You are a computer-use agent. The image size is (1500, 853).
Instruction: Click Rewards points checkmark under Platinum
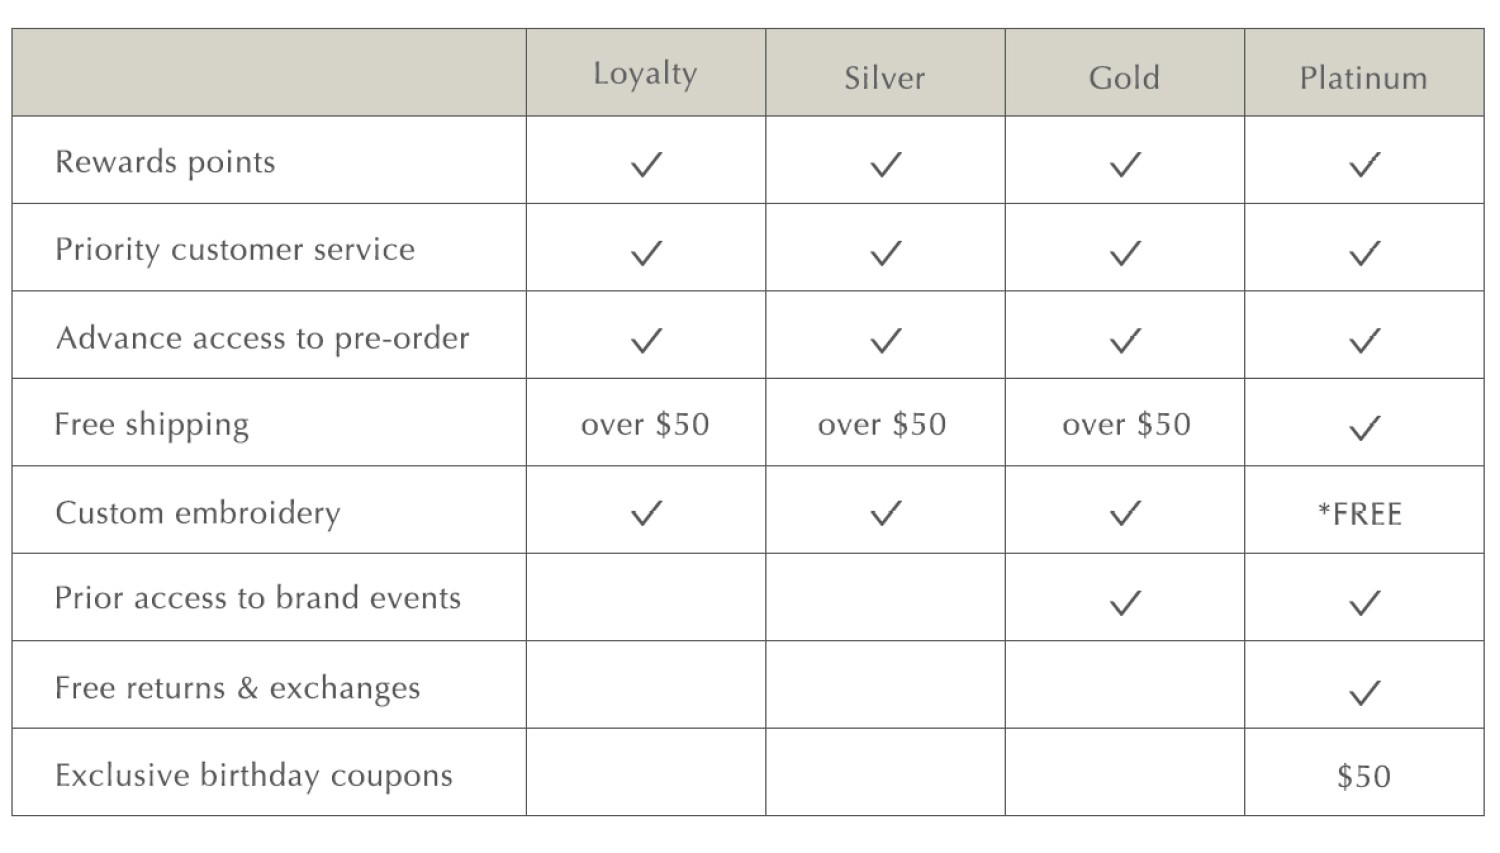point(1364,164)
